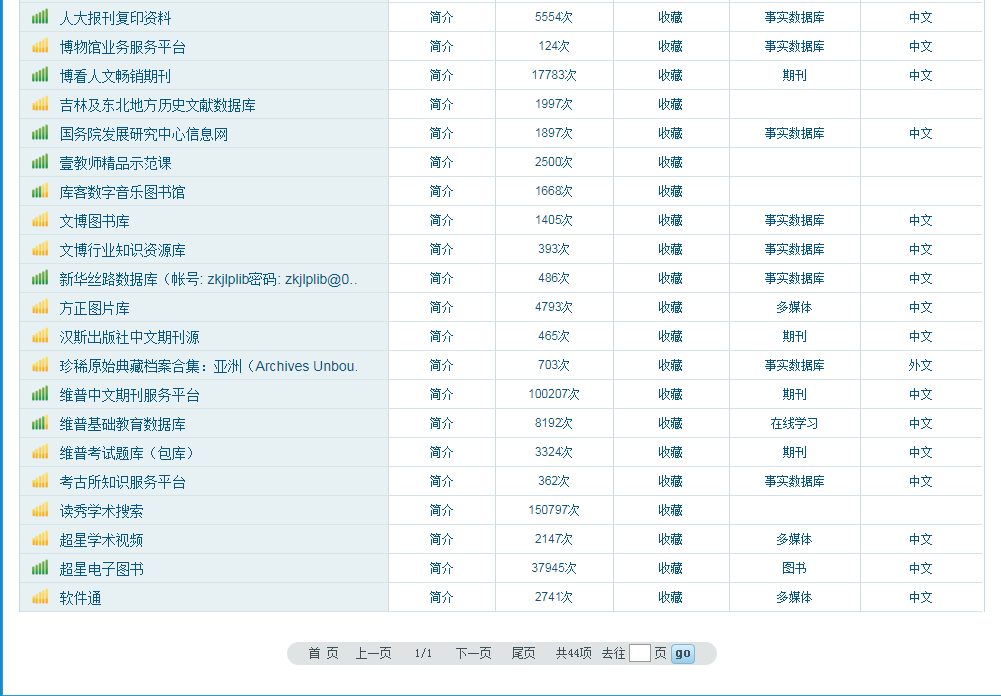Click 收藏 for 超星学术视频
Viewport: 1001px width, 696px height.
[x=670, y=539]
